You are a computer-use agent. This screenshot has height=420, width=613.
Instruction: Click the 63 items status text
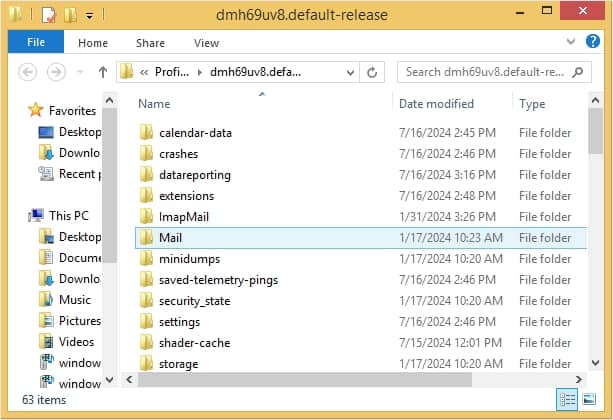click(44, 400)
